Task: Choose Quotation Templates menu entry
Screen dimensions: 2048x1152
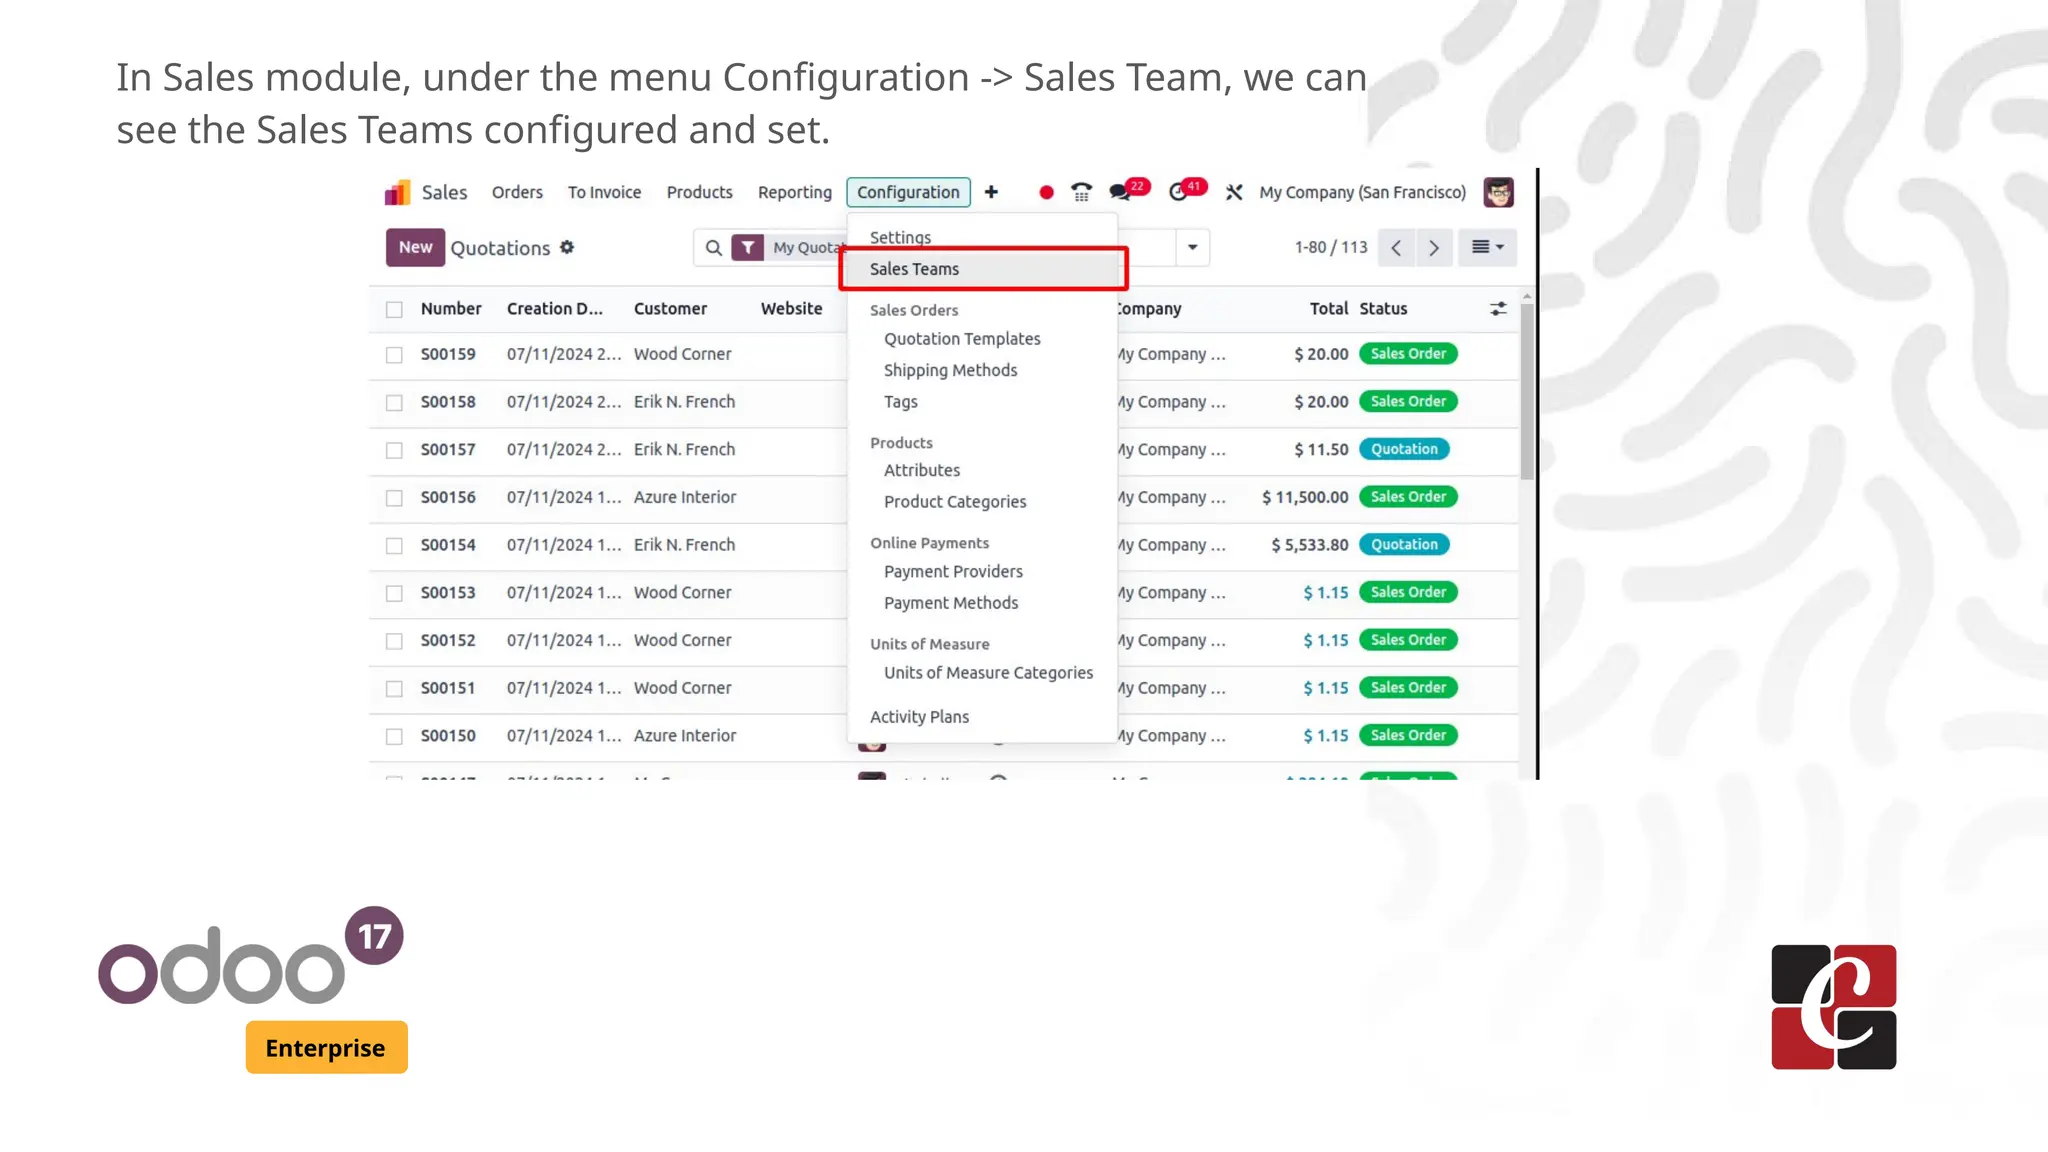Action: [x=962, y=339]
